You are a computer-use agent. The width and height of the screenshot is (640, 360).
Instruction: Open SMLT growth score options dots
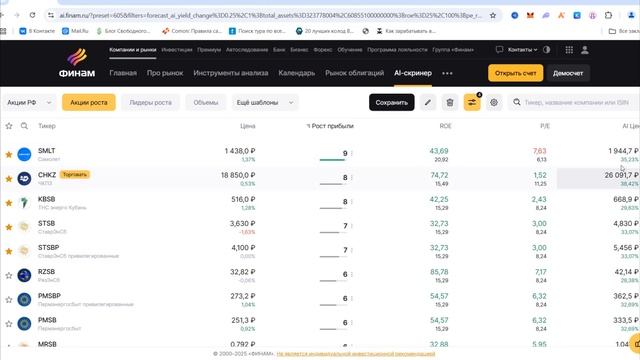(x=352, y=153)
